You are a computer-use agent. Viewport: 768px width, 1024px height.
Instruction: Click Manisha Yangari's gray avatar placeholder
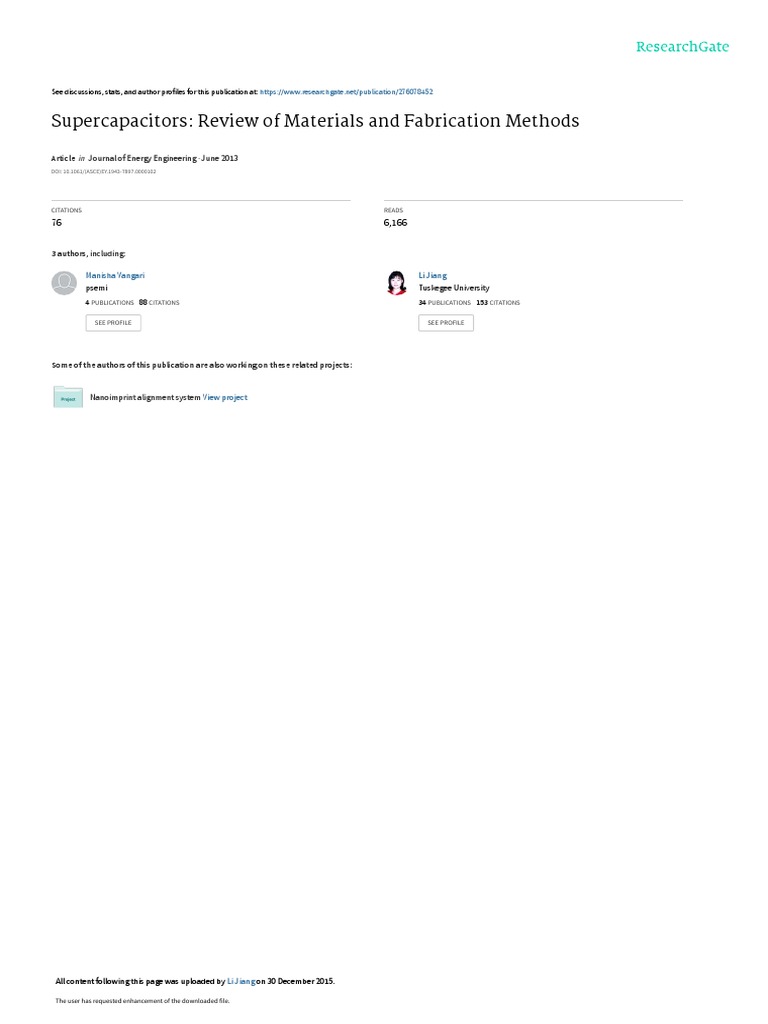point(64,283)
